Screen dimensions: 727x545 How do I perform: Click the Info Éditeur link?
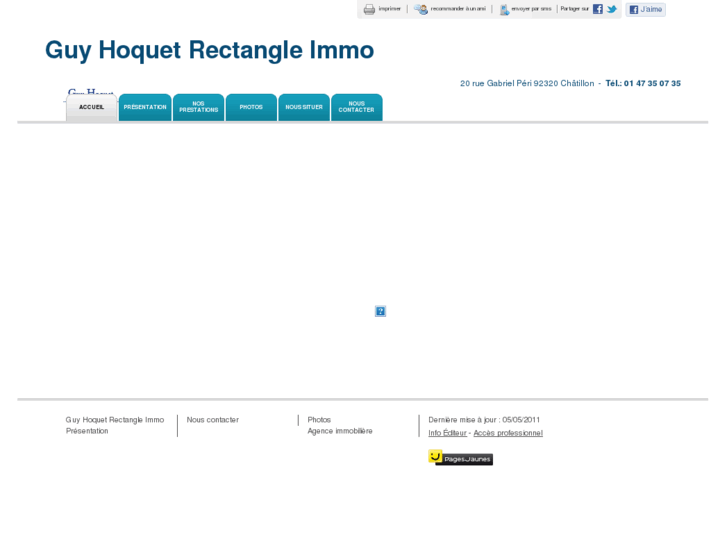pyautogui.click(x=447, y=433)
